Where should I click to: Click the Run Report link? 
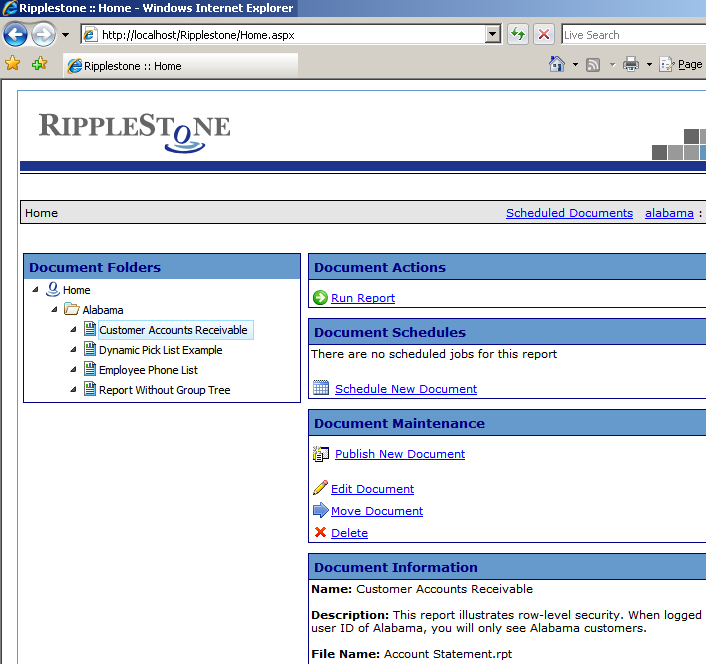(x=363, y=298)
